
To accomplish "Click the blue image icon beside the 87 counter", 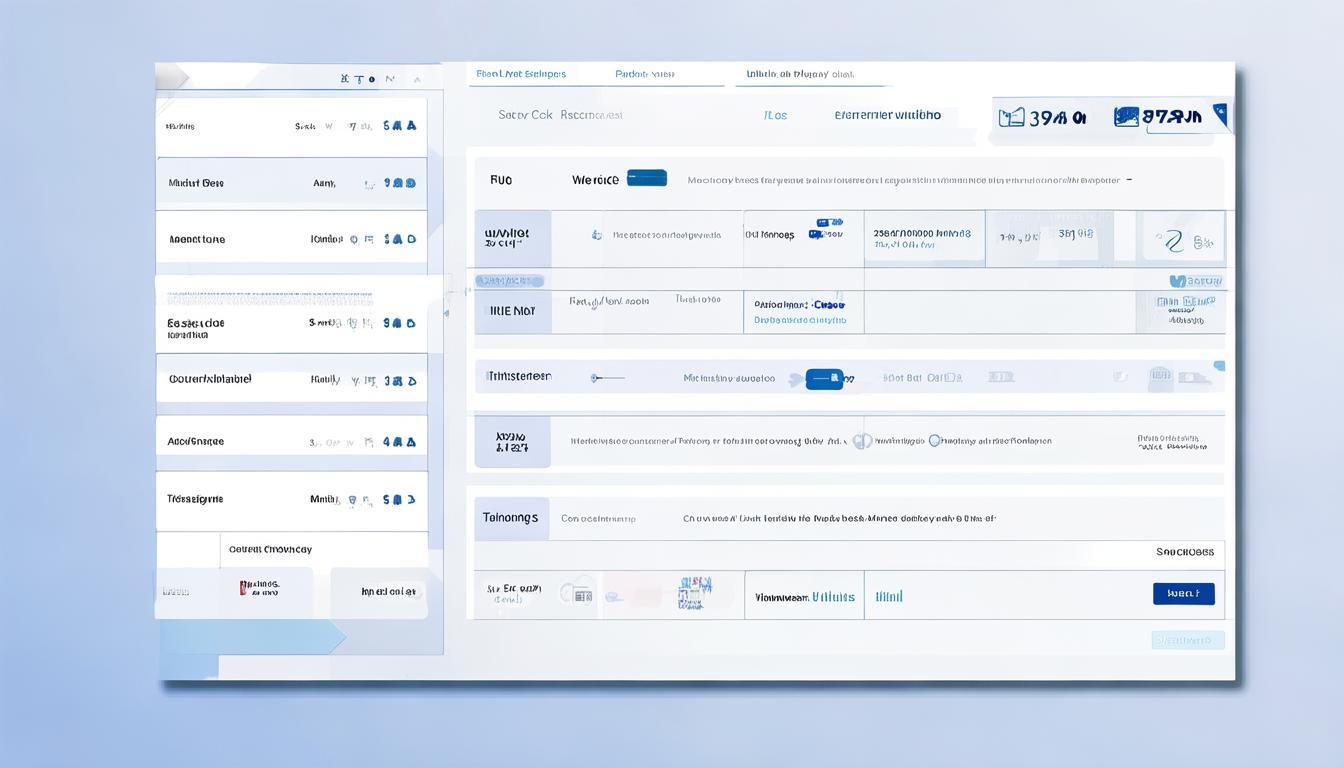I will click(1127, 117).
